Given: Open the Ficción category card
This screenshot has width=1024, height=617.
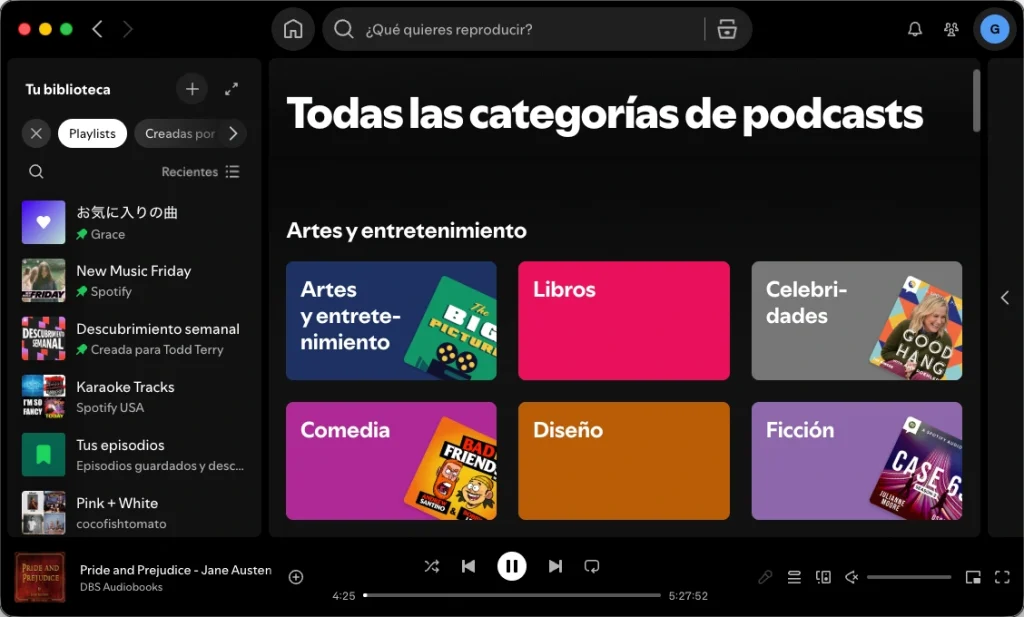Looking at the screenshot, I should [x=857, y=461].
